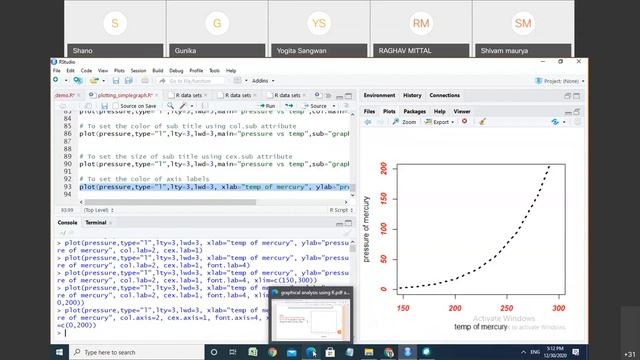Open the Connections tab
The width and height of the screenshot is (640, 360).
[444, 95]
